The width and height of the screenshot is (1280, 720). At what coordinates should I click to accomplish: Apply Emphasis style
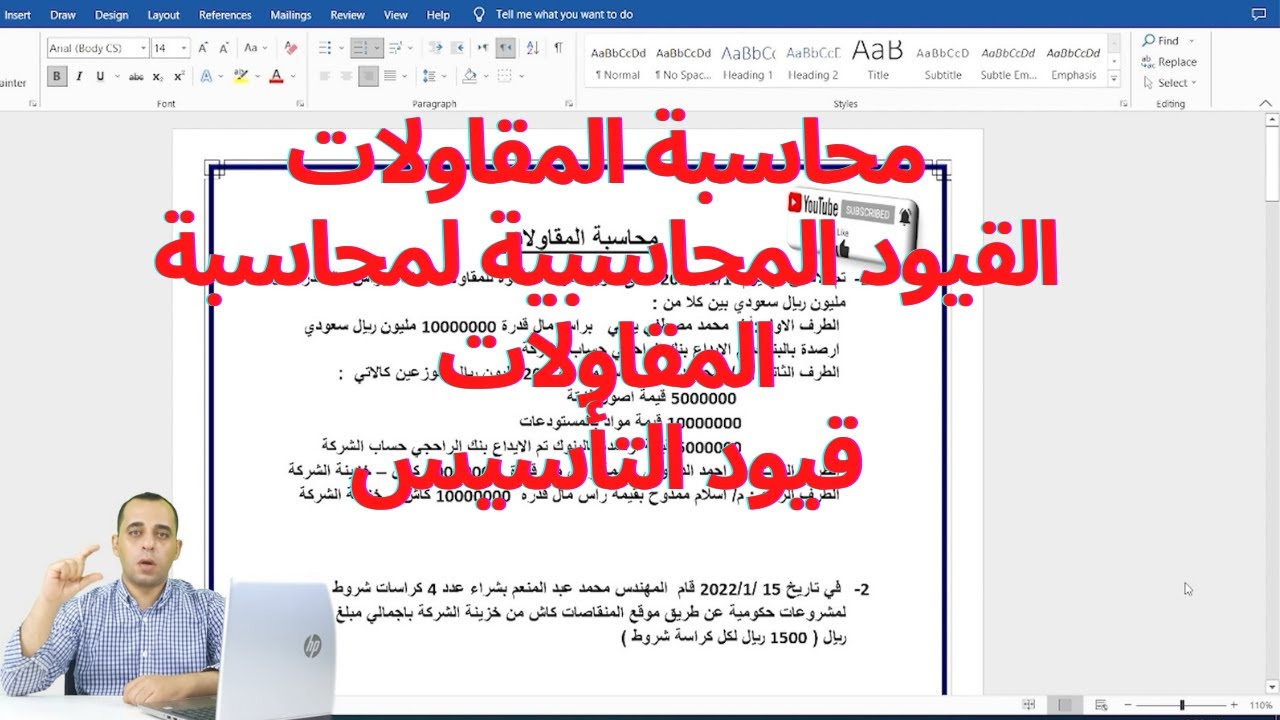[x=1073, y=62]
